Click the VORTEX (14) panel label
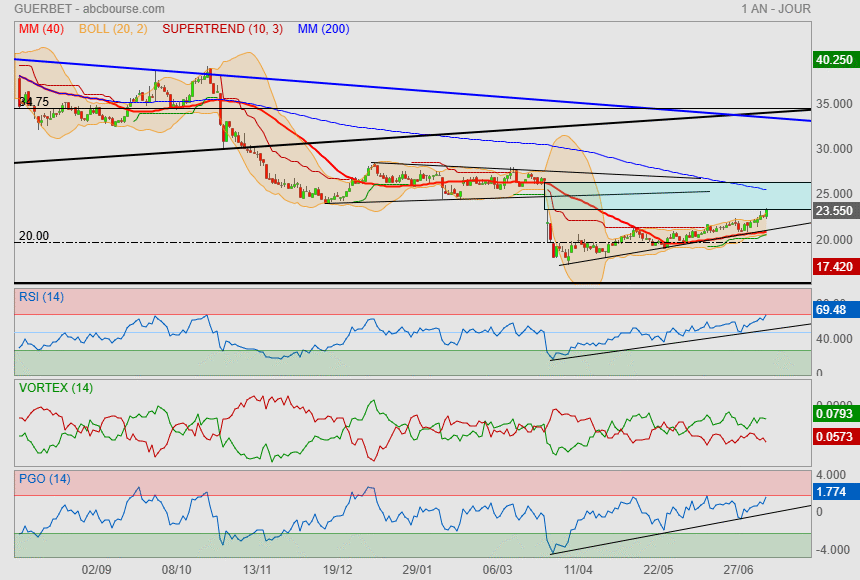Image resolution: width=860 pixels, height=580 pixels. (x=55, y=387)
